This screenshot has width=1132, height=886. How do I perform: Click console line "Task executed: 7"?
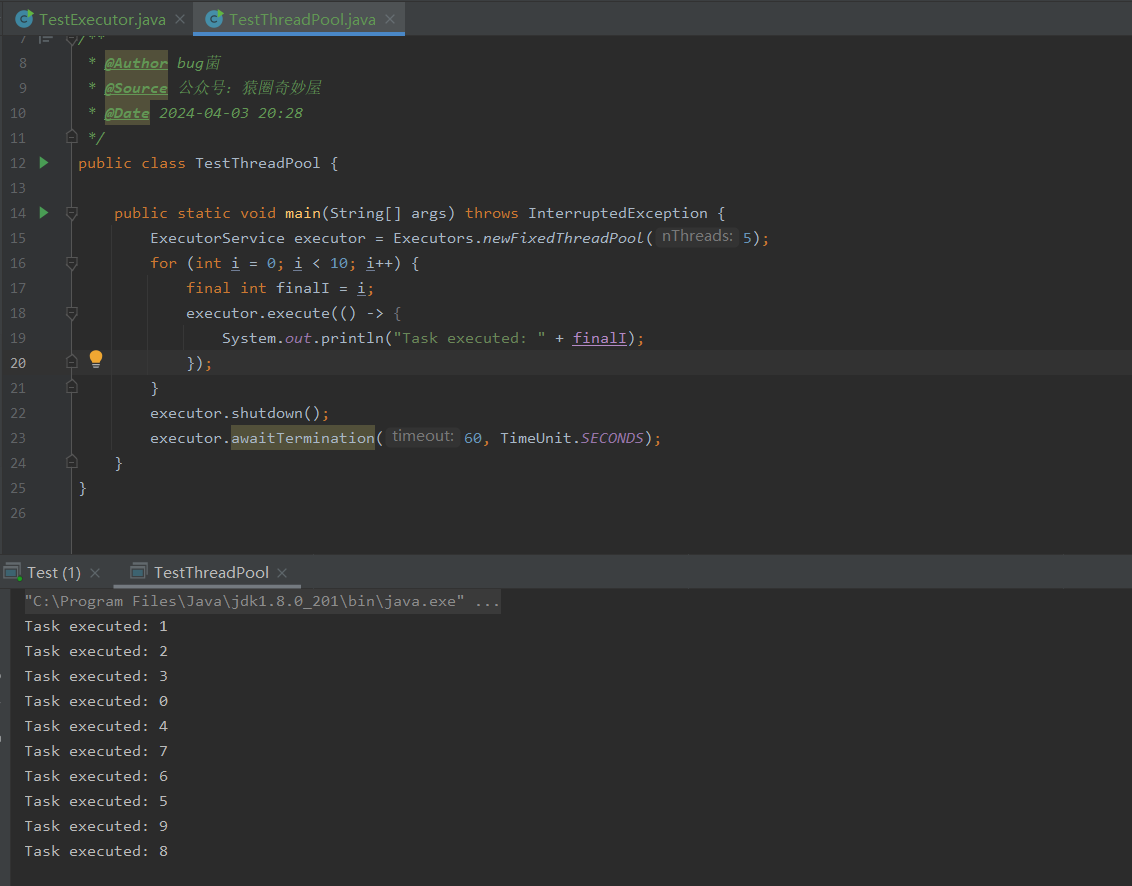click(x=96, y=751)
